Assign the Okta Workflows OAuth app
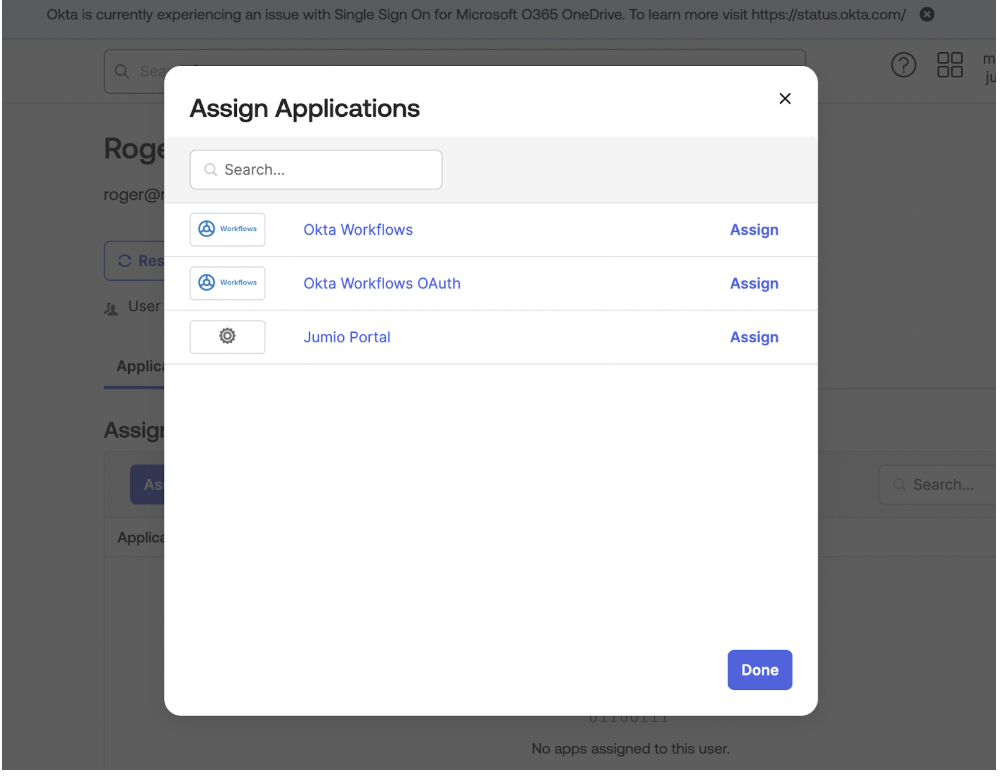1000x776 pixels. tap(754, 284)
